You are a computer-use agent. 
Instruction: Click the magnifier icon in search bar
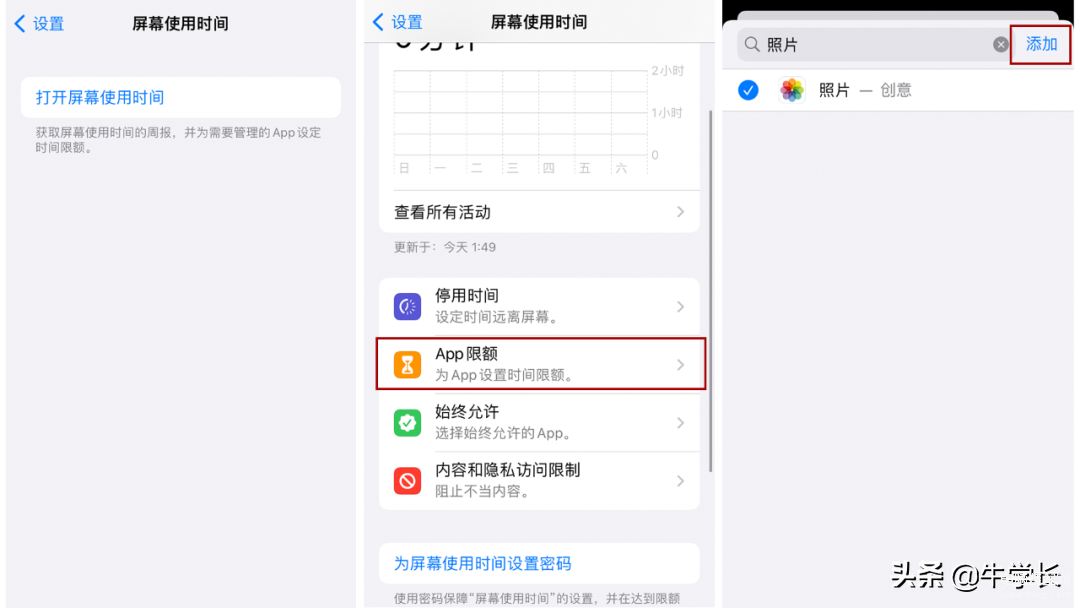tap(752, 45)
